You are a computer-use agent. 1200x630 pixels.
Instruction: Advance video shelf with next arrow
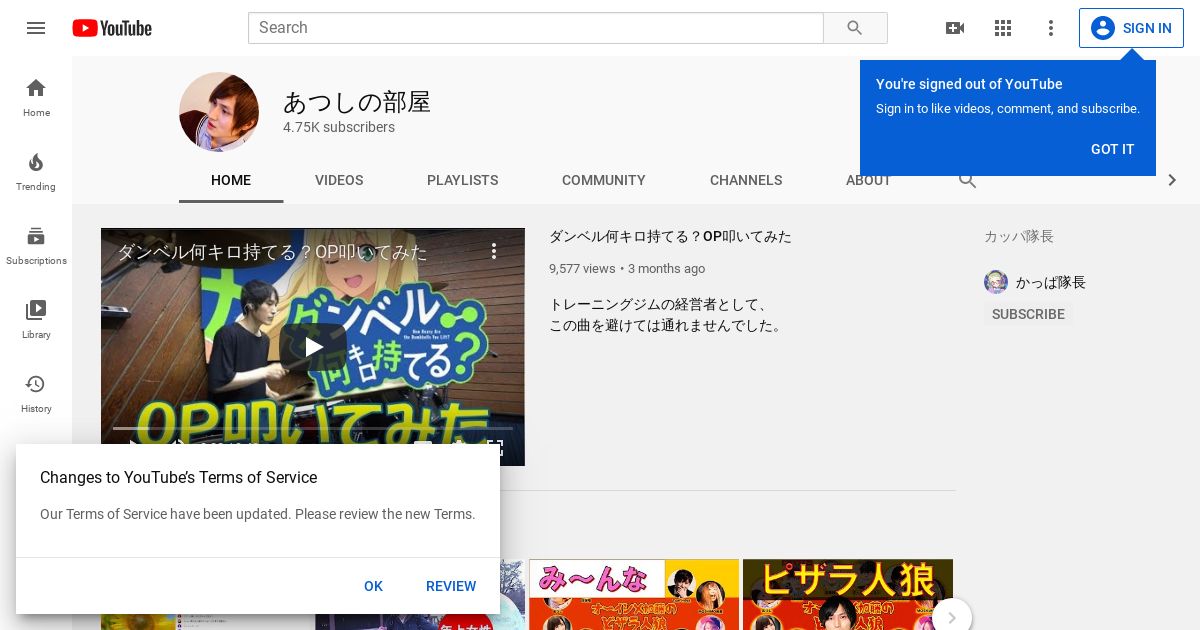point(952,618)
